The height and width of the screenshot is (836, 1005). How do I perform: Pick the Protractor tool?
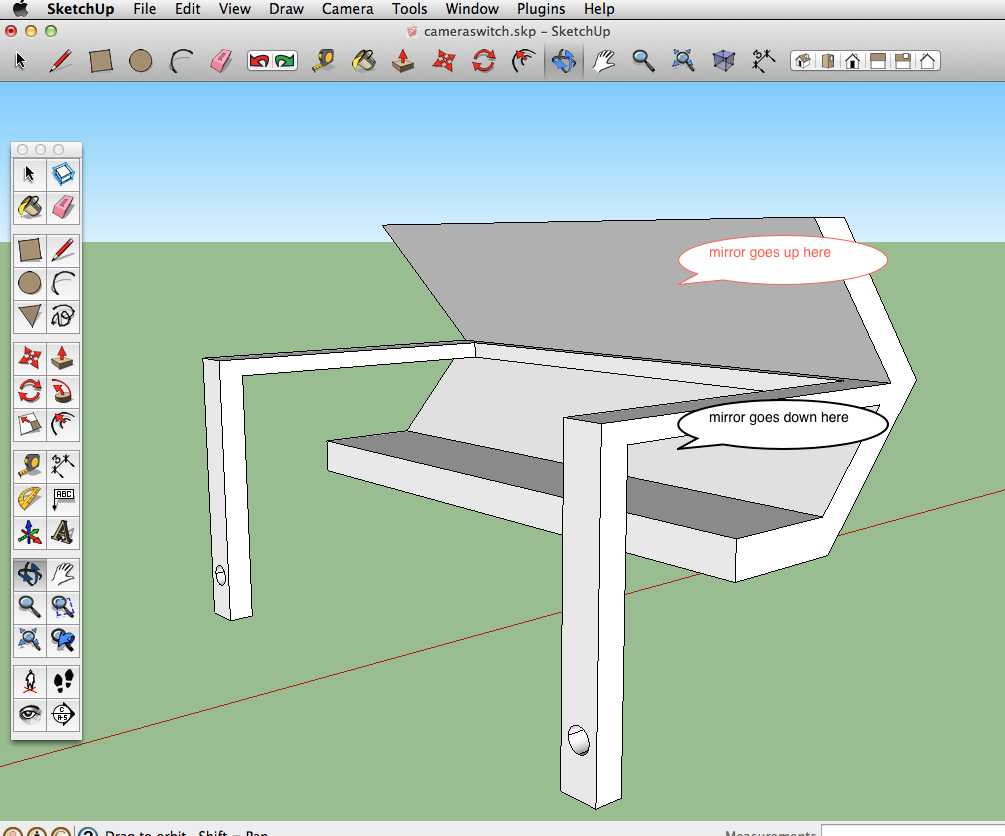[x=29, y=499]
